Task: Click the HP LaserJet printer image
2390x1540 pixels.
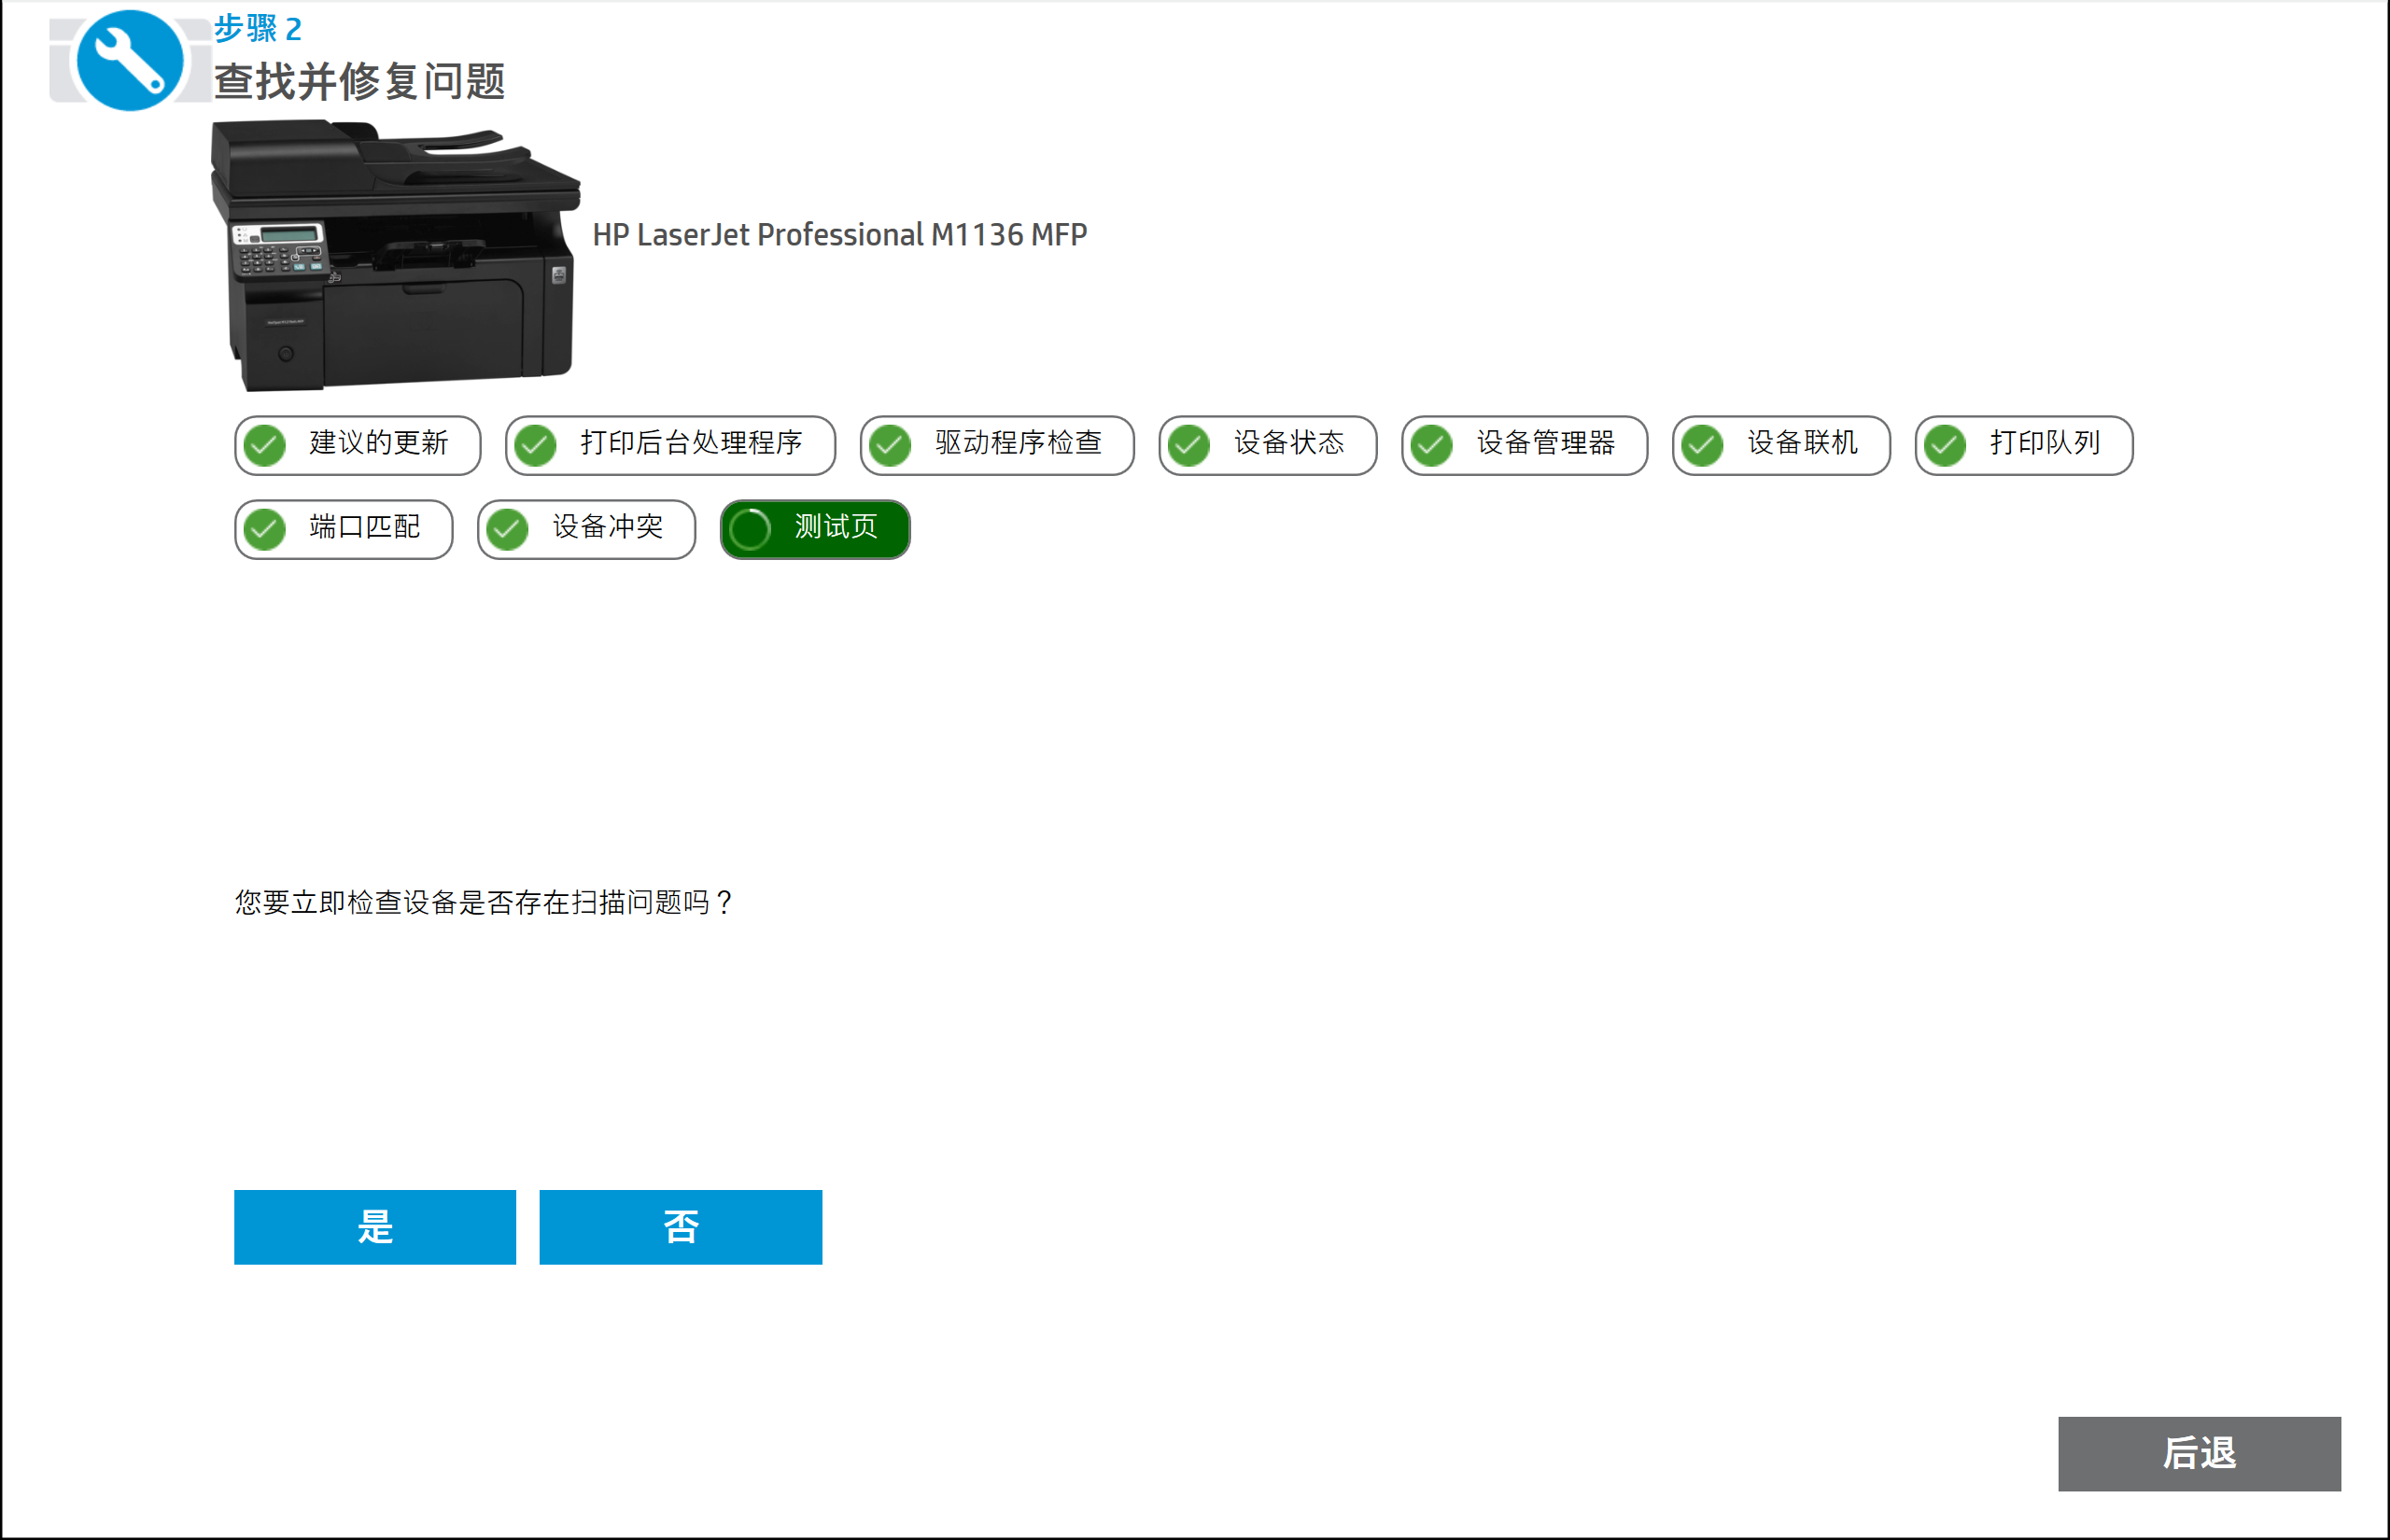Action: (x=395, y=255)
